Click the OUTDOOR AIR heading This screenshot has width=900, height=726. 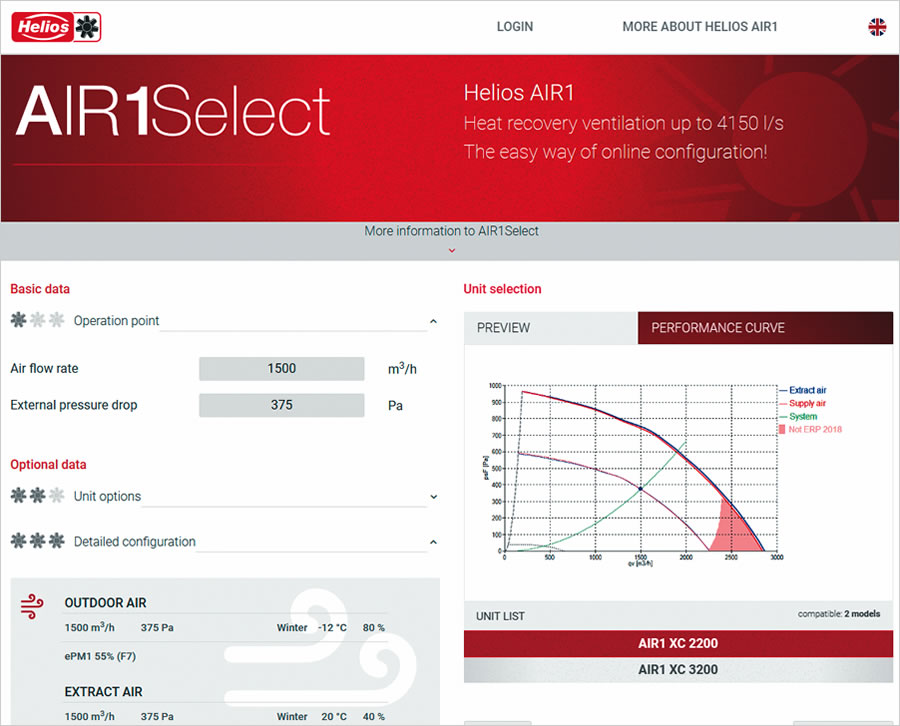coord(106,603)
